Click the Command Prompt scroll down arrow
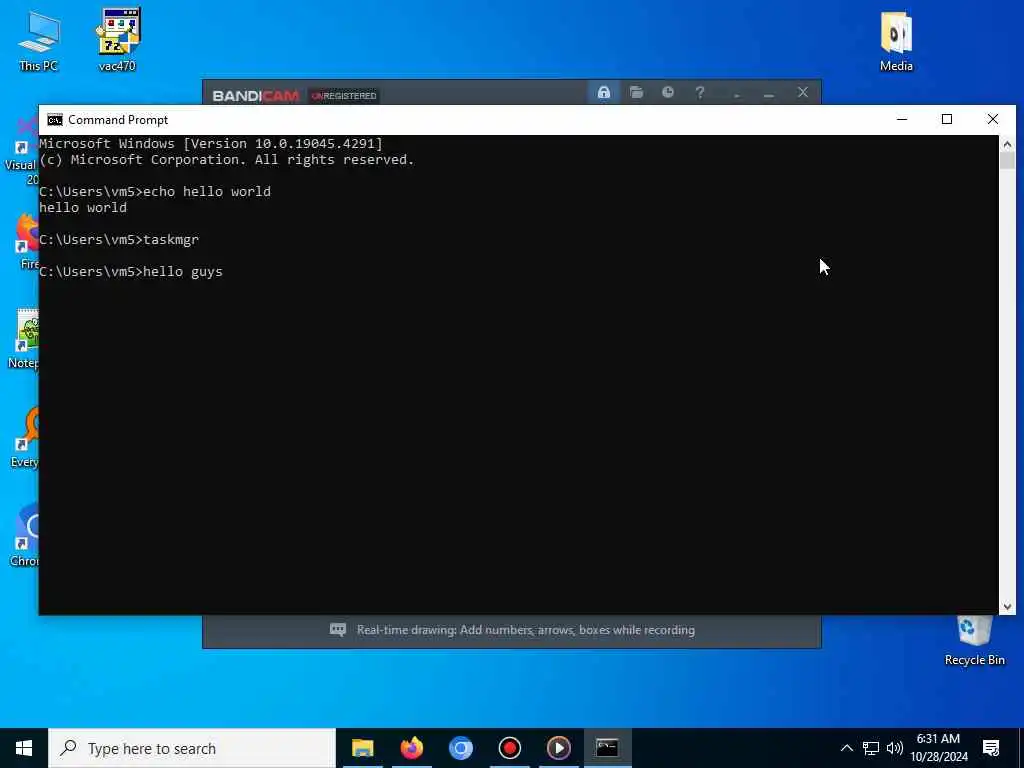The height and width of the screenshot is (768, 1024). [1007, 607]
